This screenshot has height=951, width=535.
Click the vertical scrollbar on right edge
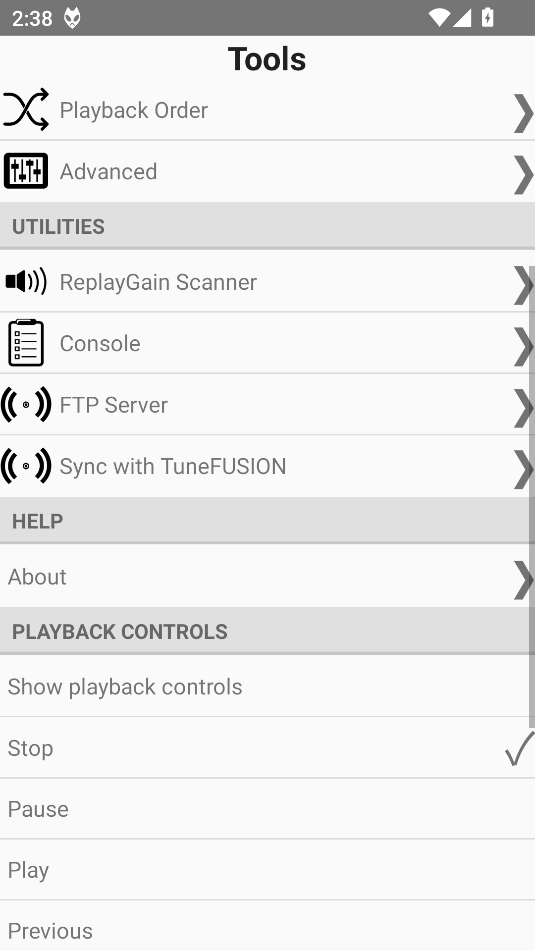pyautogui.click(x=532, y=496)
